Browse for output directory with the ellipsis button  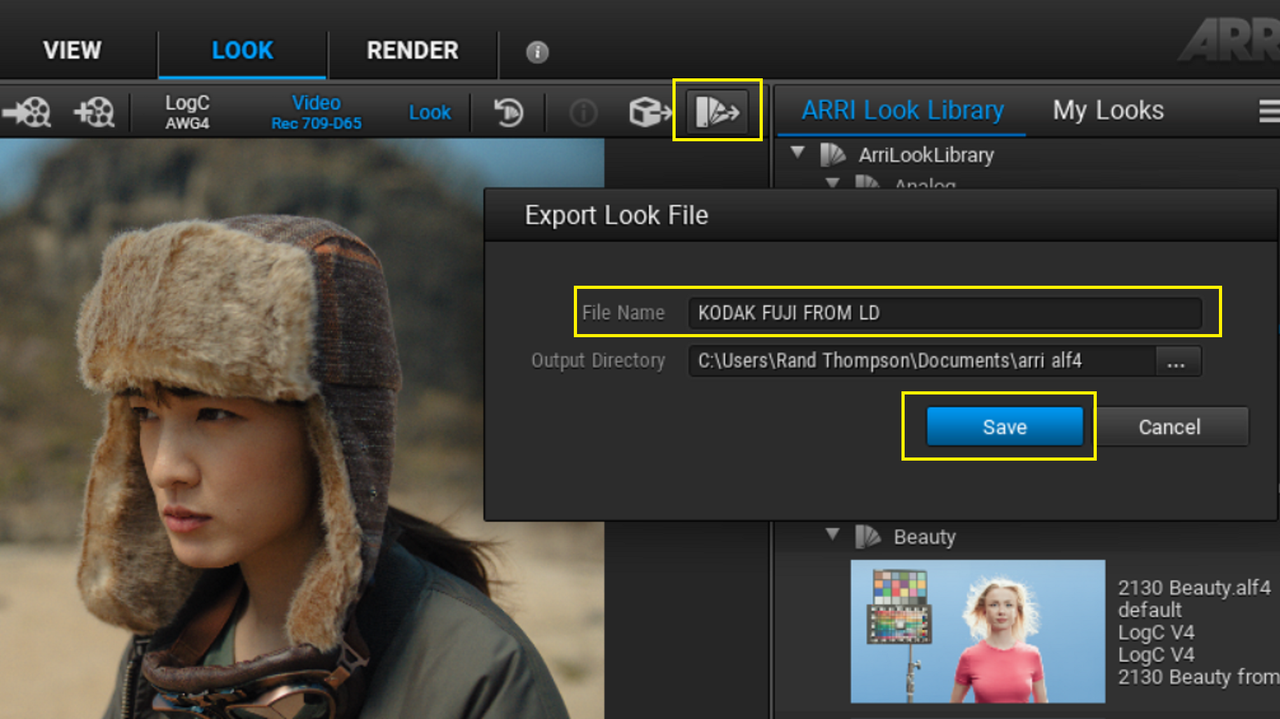1177,361
